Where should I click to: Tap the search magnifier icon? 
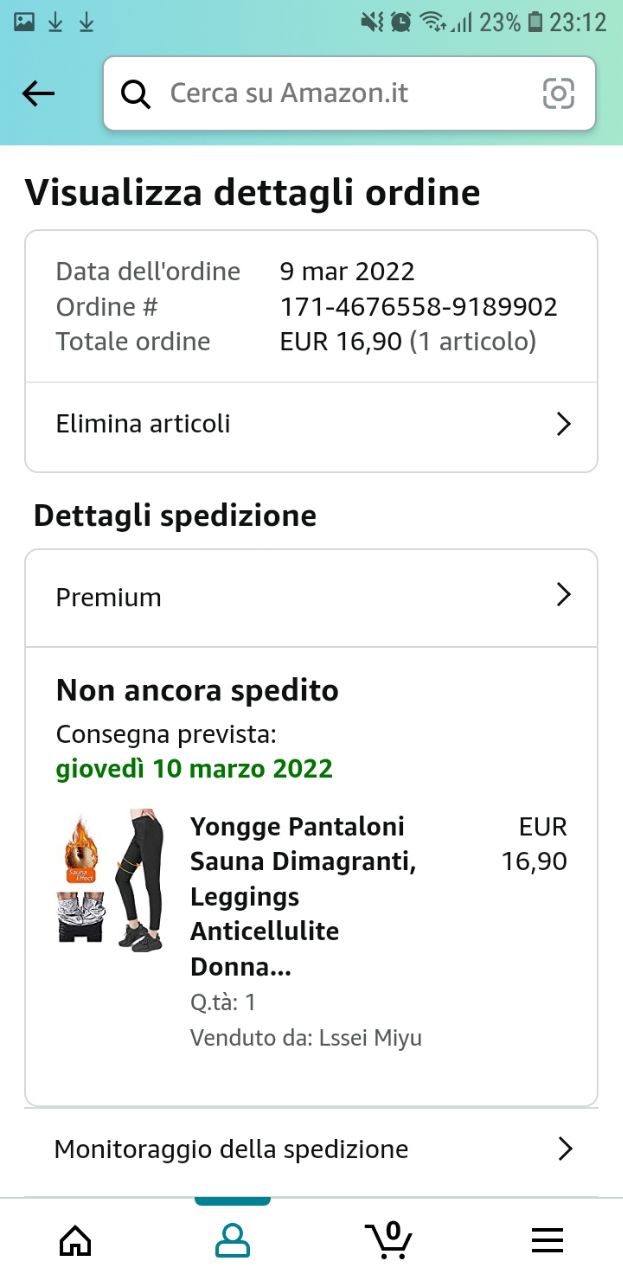coord(135,94)
